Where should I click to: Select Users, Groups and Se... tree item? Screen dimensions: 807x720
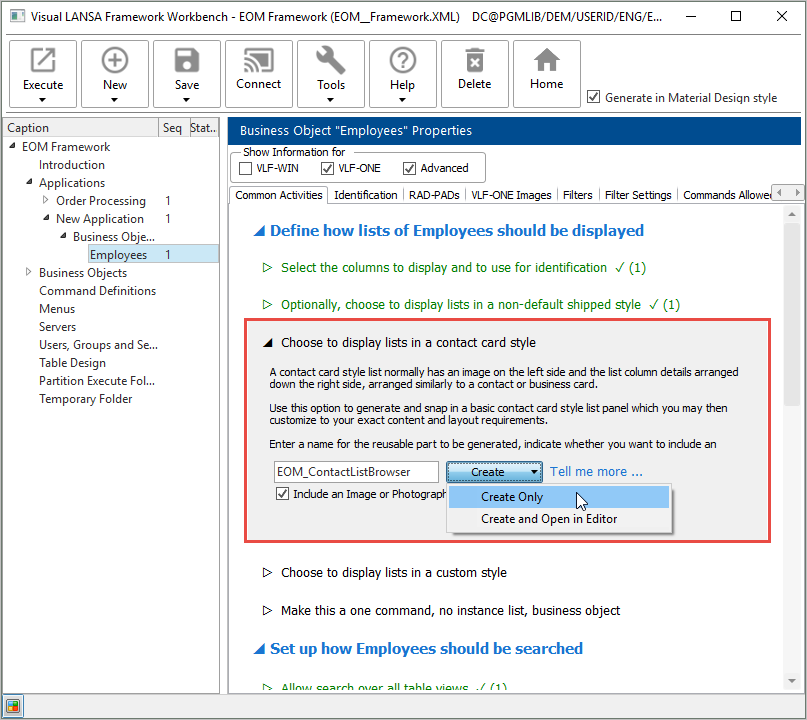coord(98,345)
